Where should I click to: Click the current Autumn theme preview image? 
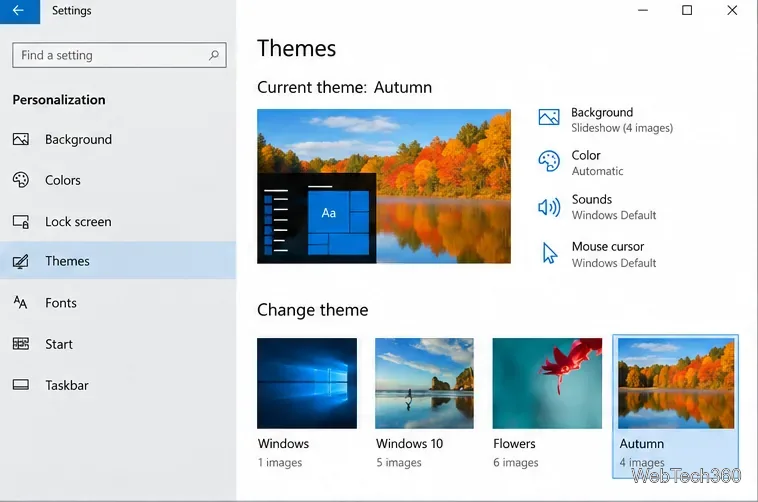coord(384,186)
